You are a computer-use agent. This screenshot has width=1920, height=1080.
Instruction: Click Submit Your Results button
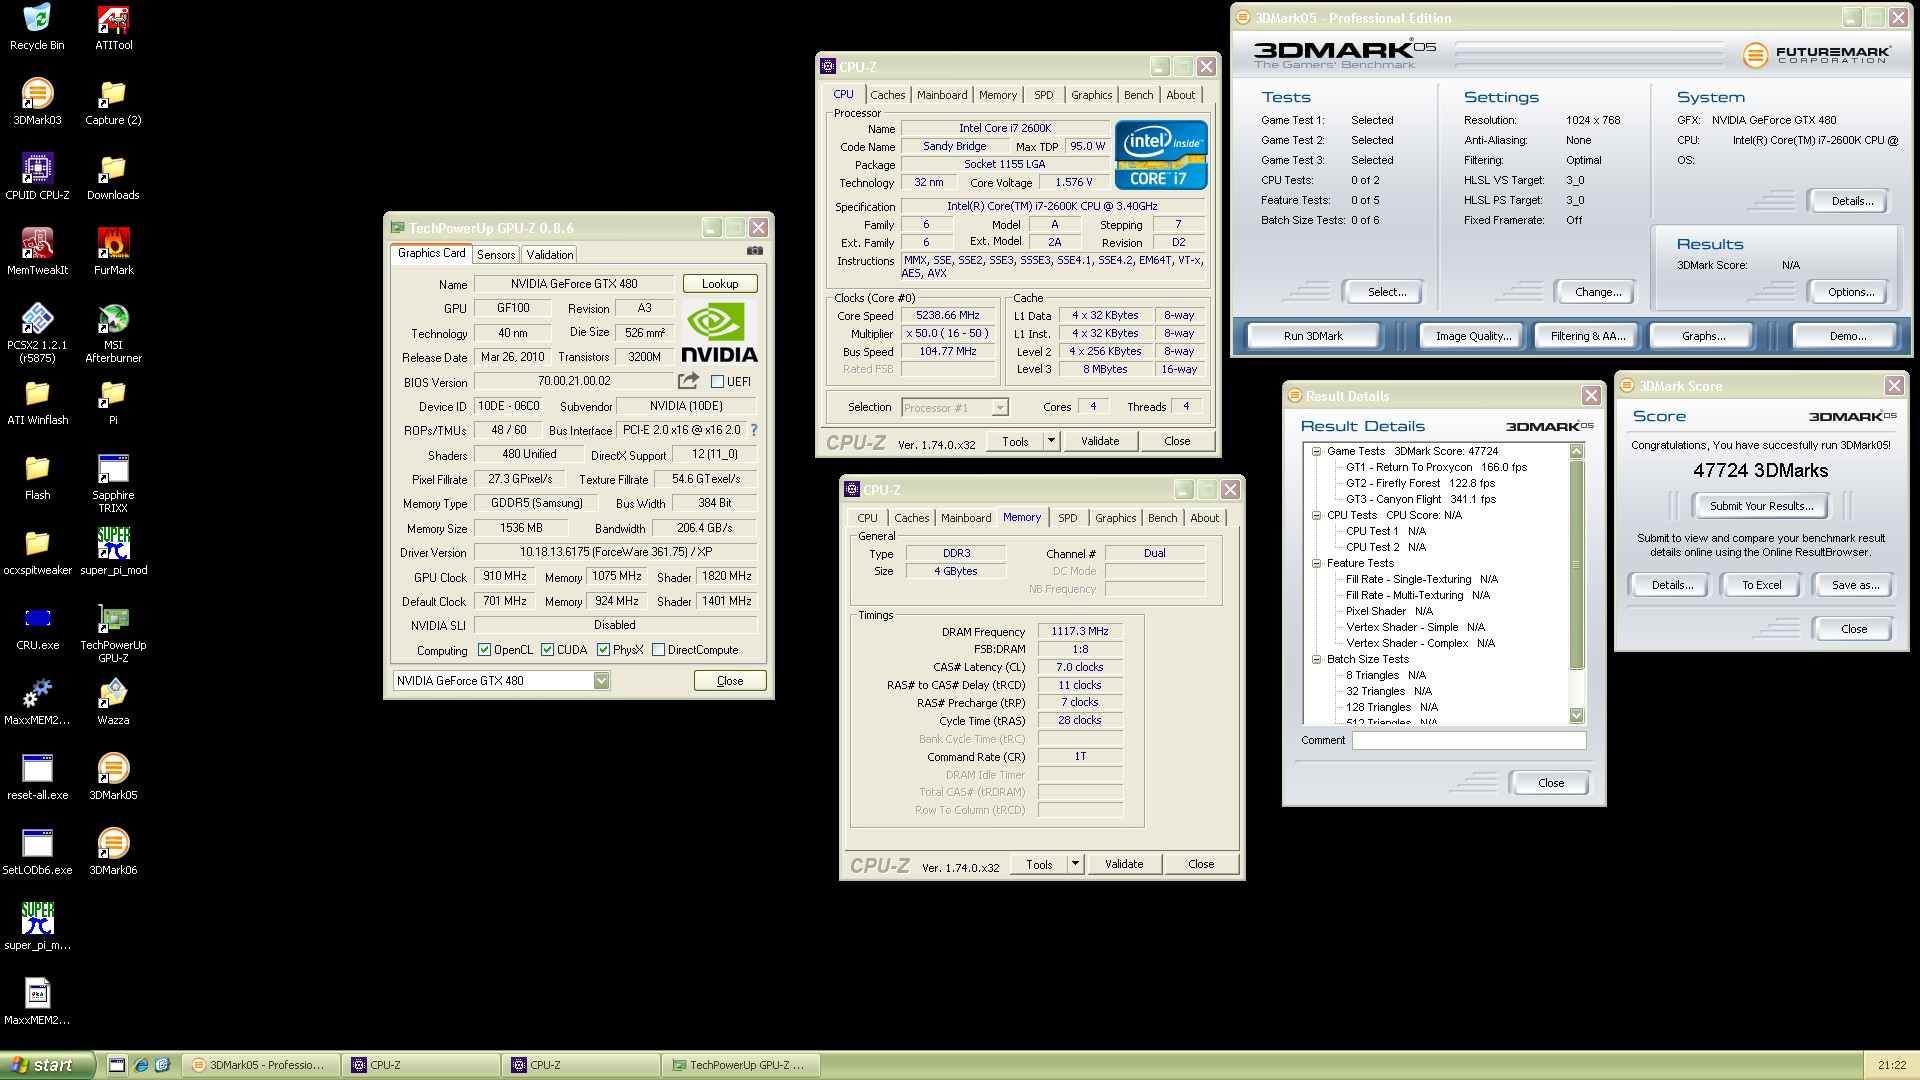pyautogui.click(x=1761, y=506)
